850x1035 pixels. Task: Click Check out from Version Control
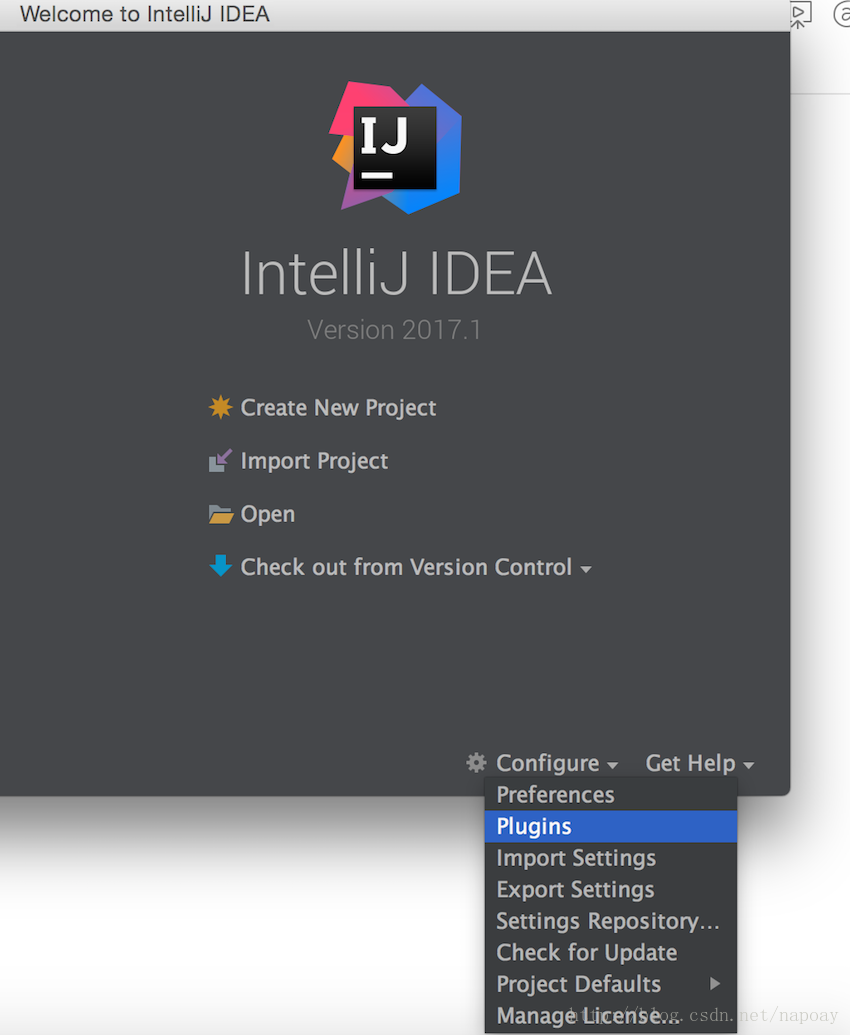(406, 567)
